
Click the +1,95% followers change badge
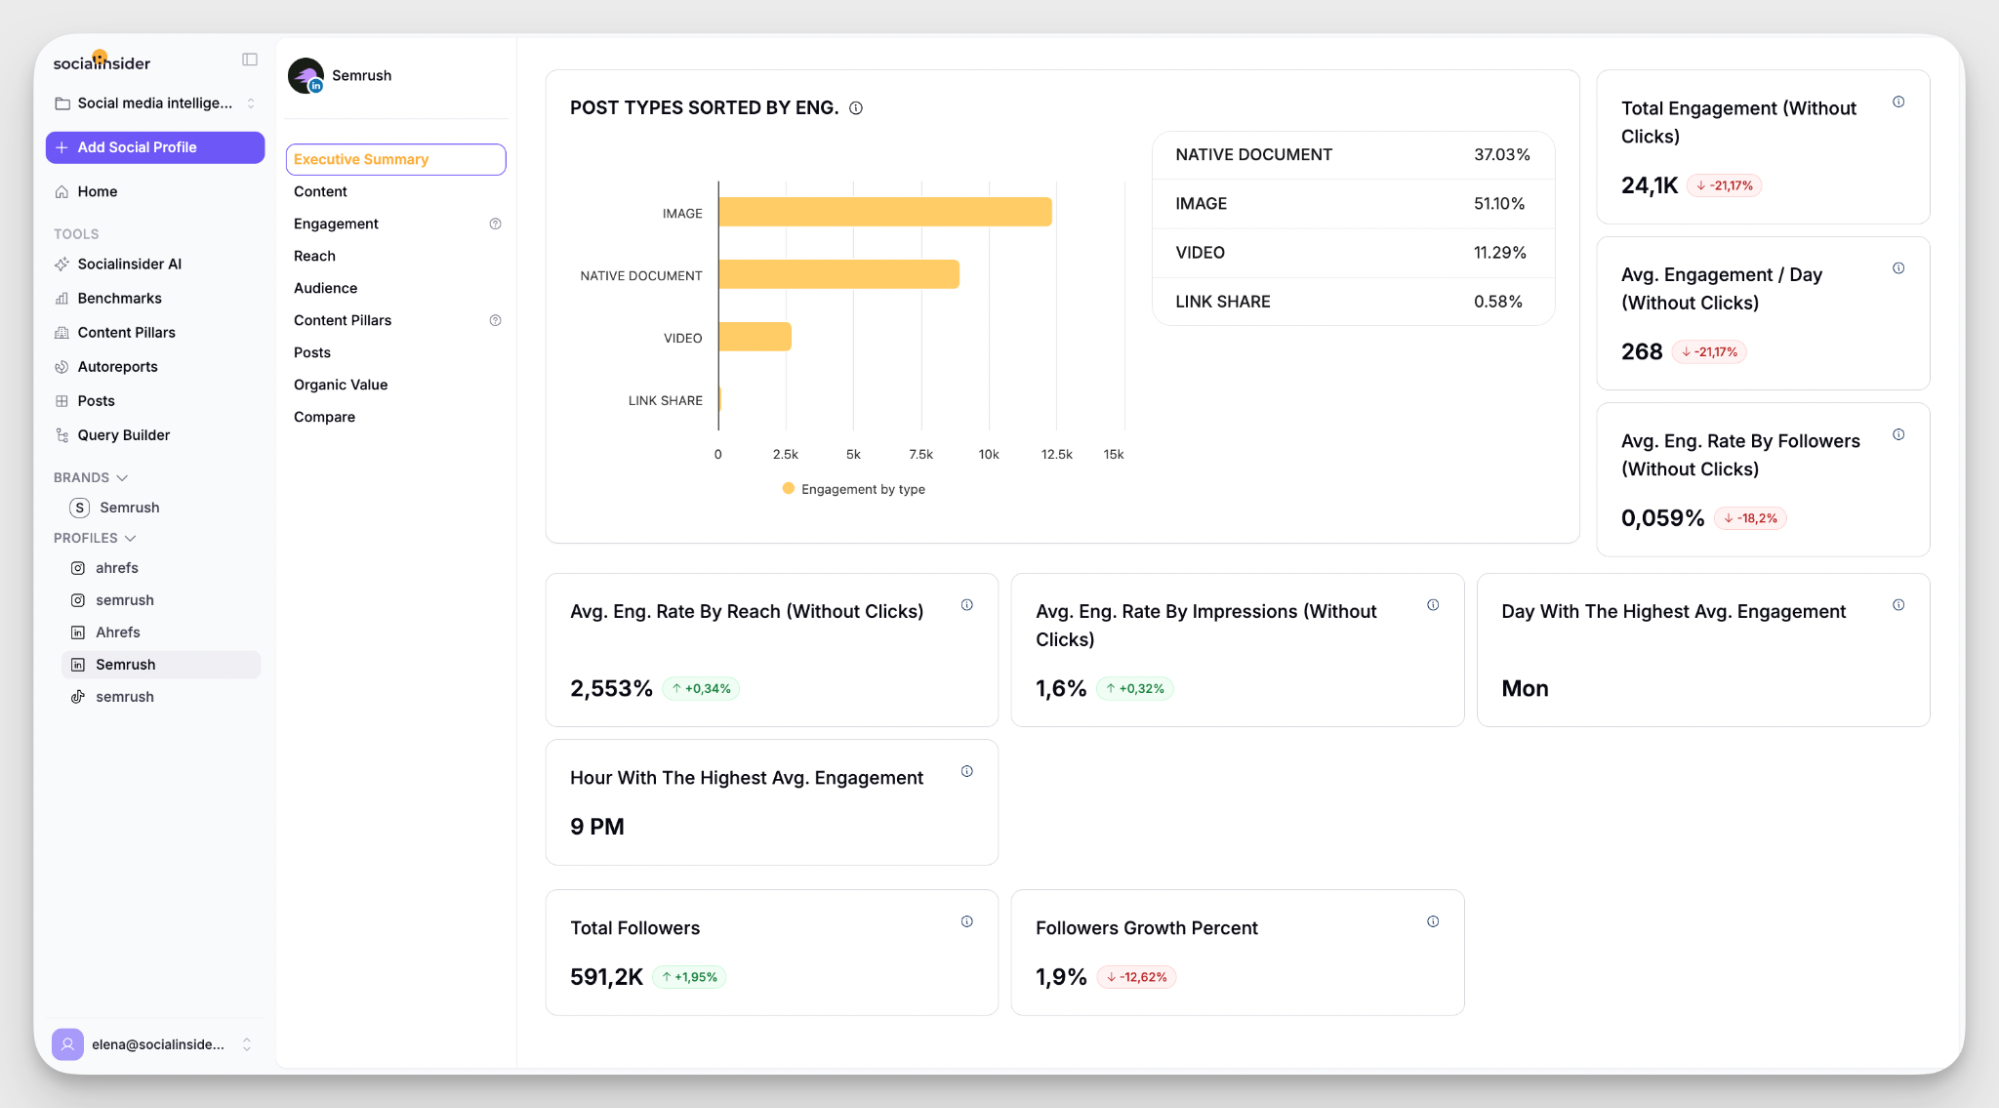click(x=689, y=977)
